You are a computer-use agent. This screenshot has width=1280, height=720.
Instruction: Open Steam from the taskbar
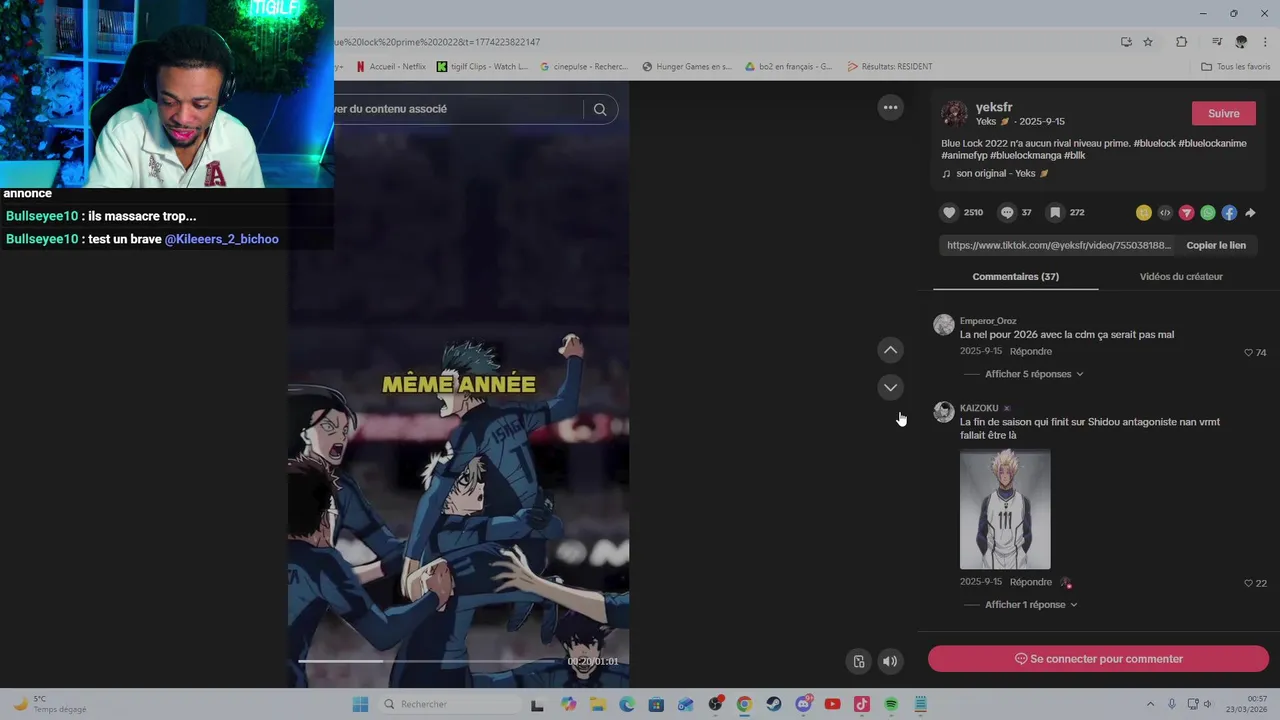tap(774, 704)
